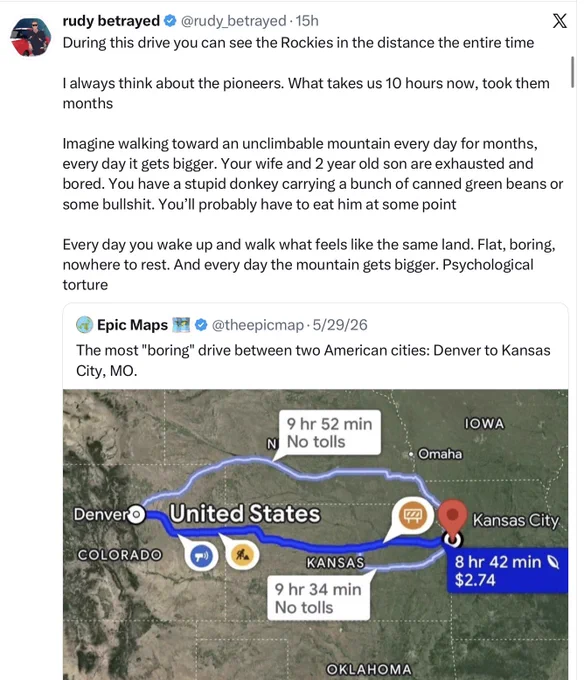Select the Denver origin circle marker
584x680 pixels.
[x=136, y=515]
